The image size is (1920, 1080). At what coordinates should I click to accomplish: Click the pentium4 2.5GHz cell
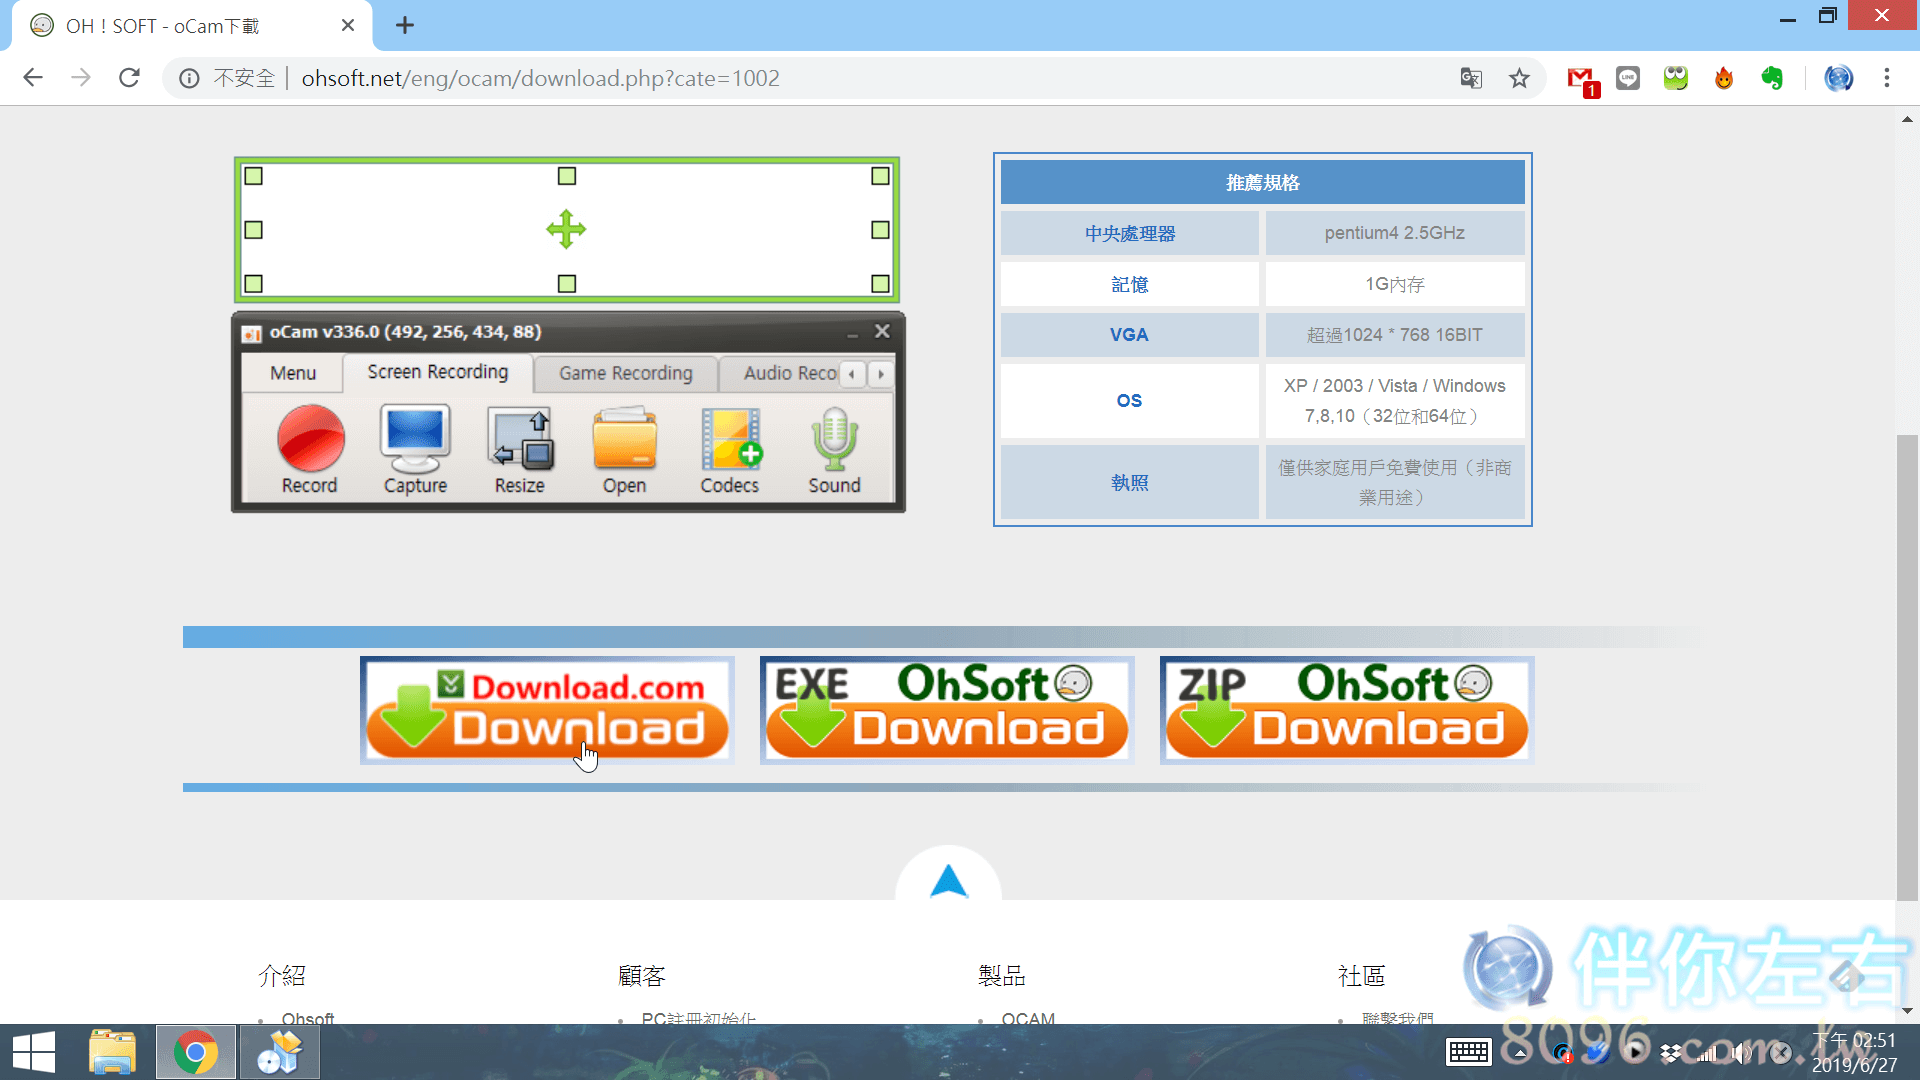(x=1395, y=233)
